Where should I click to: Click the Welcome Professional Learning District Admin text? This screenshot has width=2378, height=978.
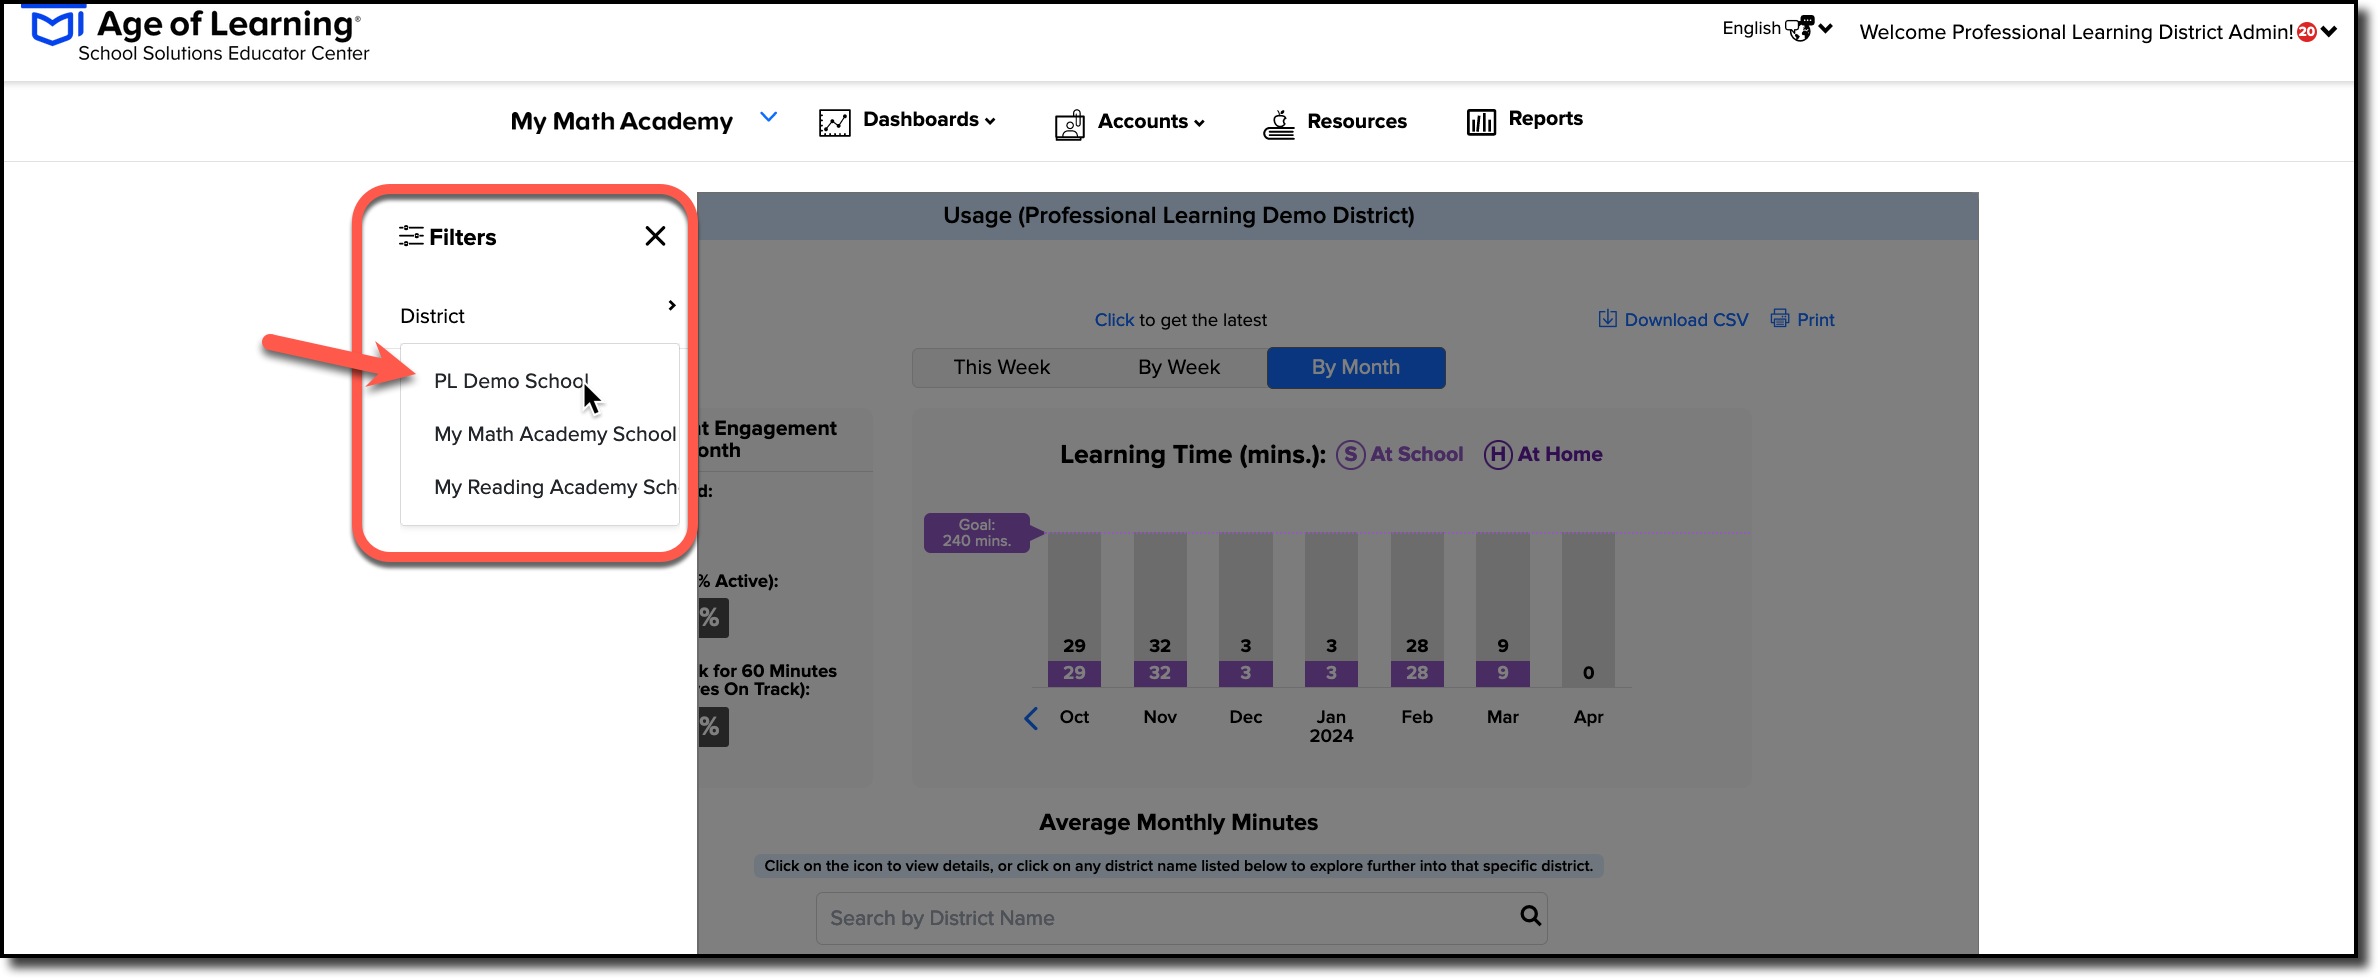click(2076, 32)
